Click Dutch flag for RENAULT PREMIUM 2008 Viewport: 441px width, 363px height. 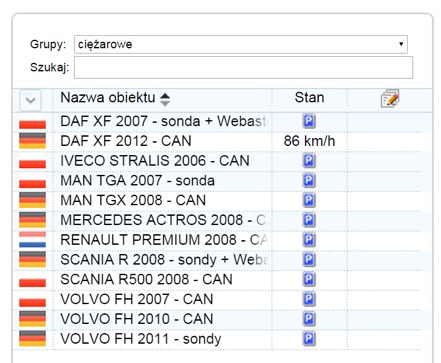32,240
